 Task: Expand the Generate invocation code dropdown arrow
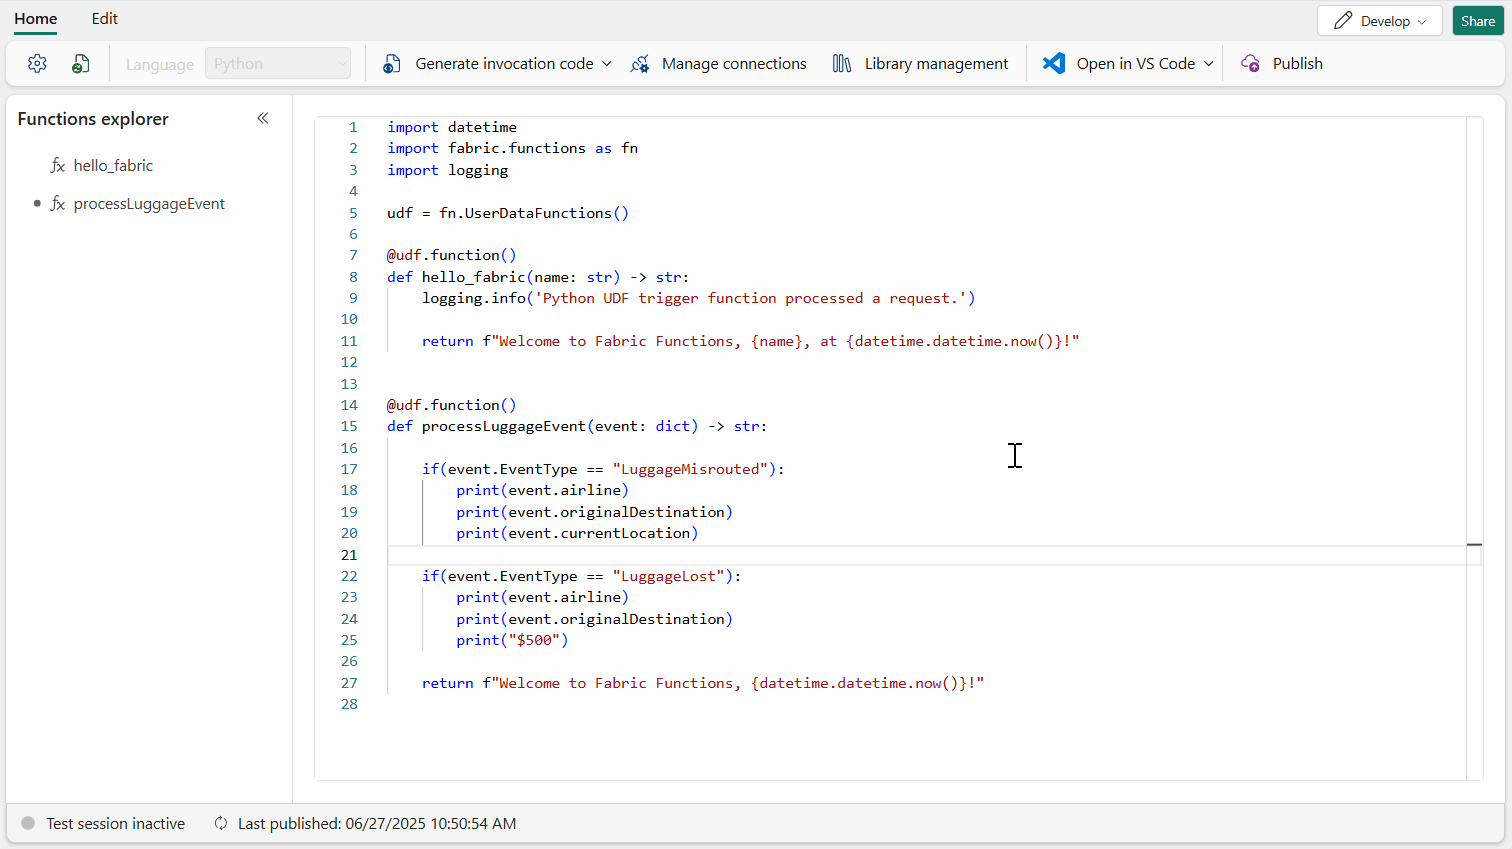click(606, 64)
